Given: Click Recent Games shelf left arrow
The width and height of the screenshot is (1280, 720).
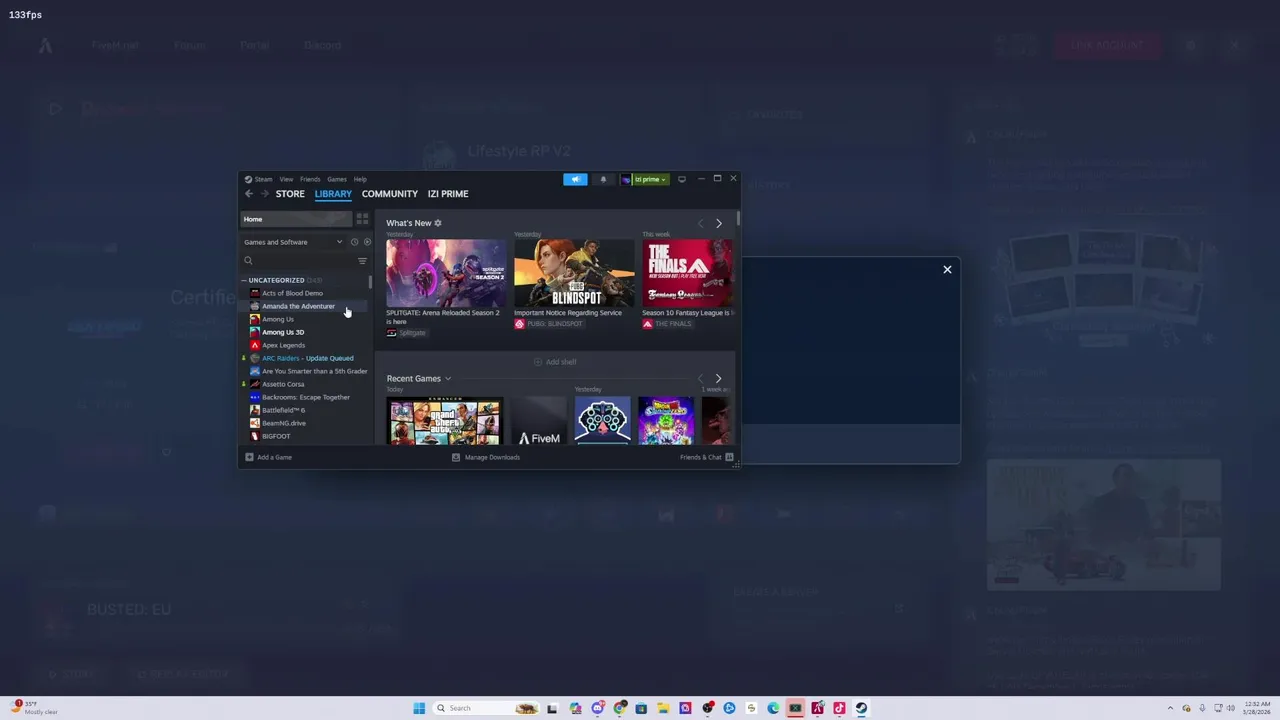Looking at the screenshot, I should coord(700,379).
